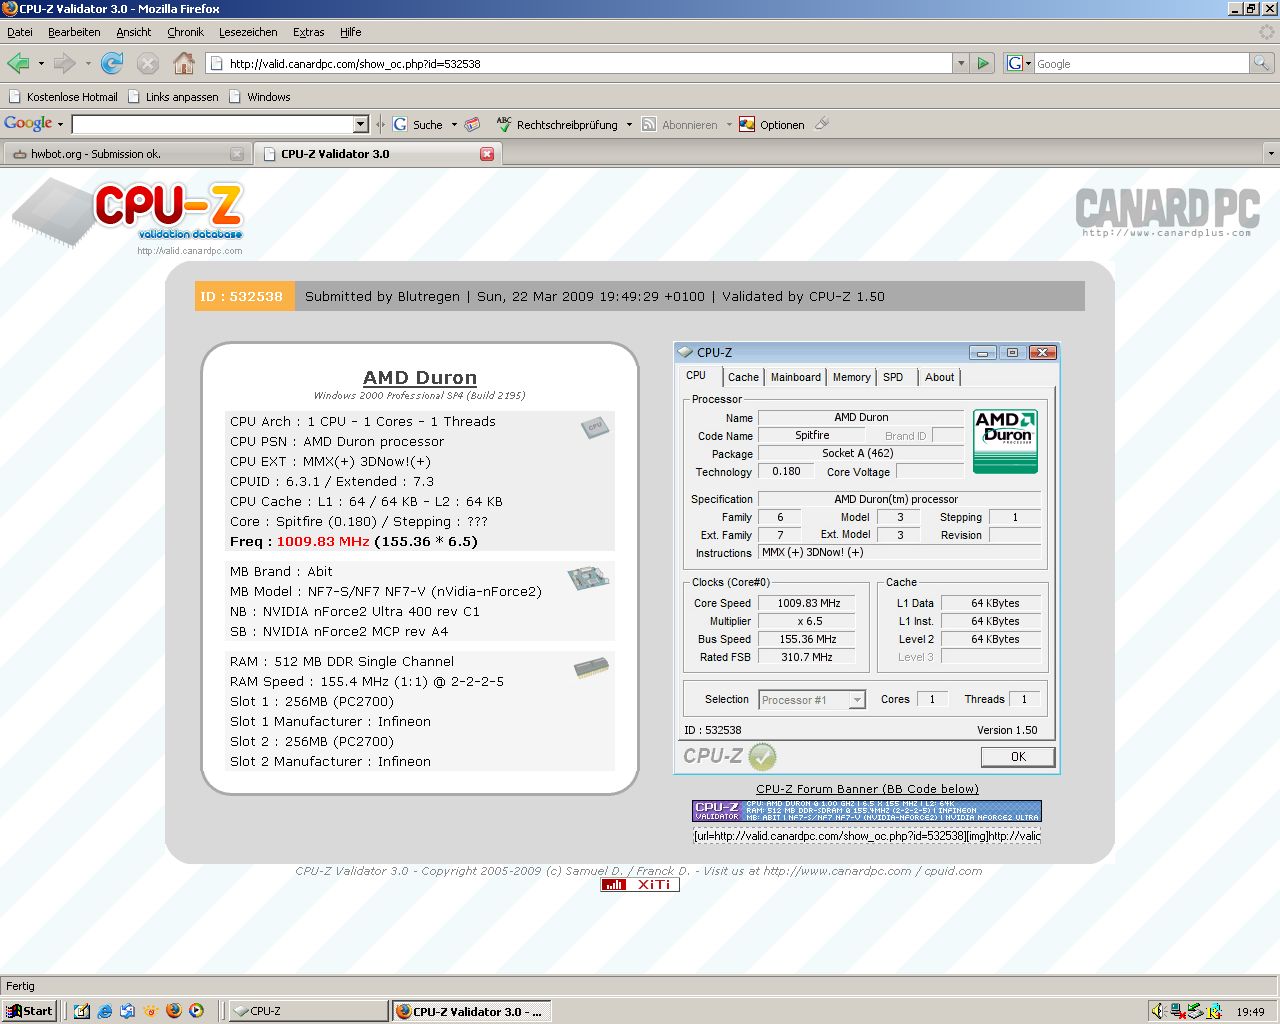Screen dimensions: 1280x1024
Task: Go back with the green back arrow
Action: click(x=18, y=63)
